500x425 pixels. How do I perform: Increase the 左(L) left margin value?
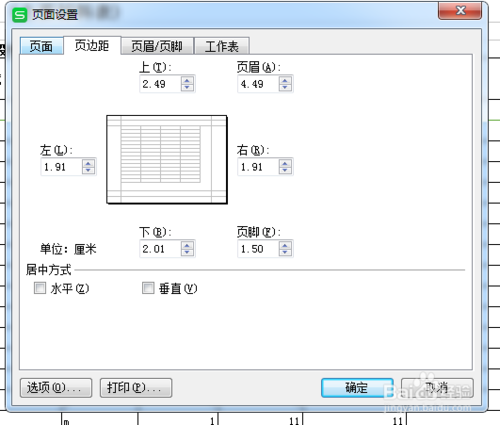point(88,163)
